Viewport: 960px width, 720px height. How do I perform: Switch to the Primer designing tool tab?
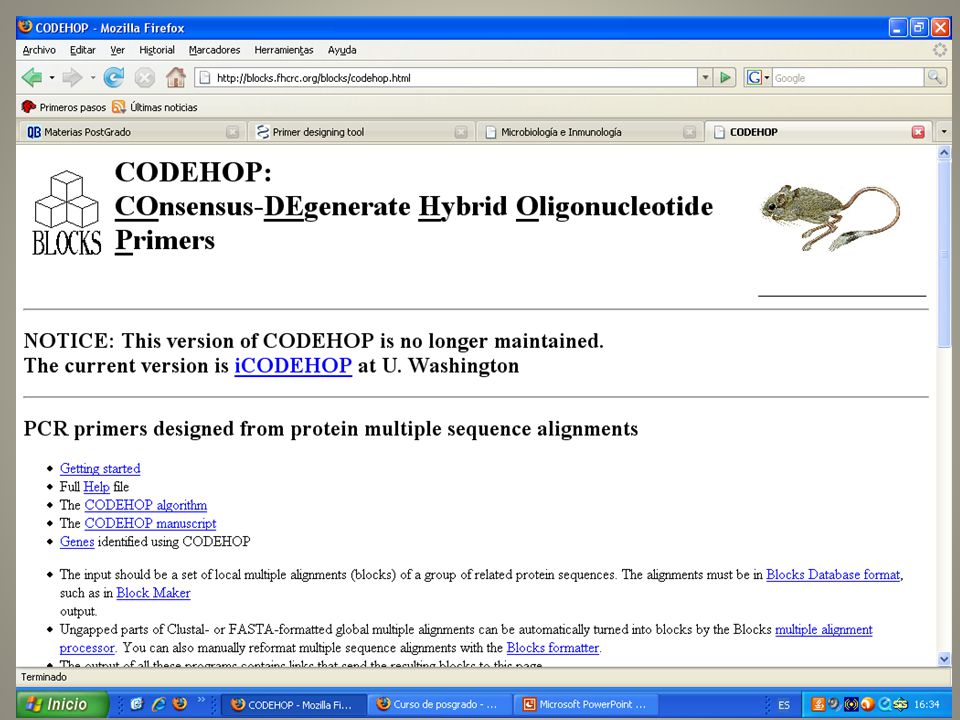(360, 132)
